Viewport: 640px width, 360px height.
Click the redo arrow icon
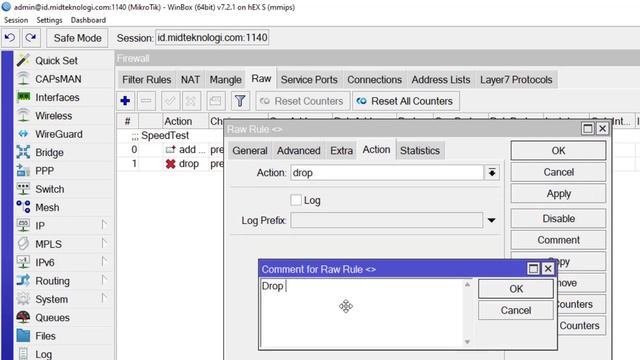pos(31,38)
